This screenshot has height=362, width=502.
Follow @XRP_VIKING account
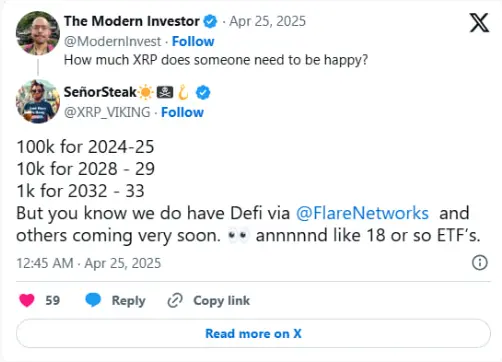tap(182, 112)
